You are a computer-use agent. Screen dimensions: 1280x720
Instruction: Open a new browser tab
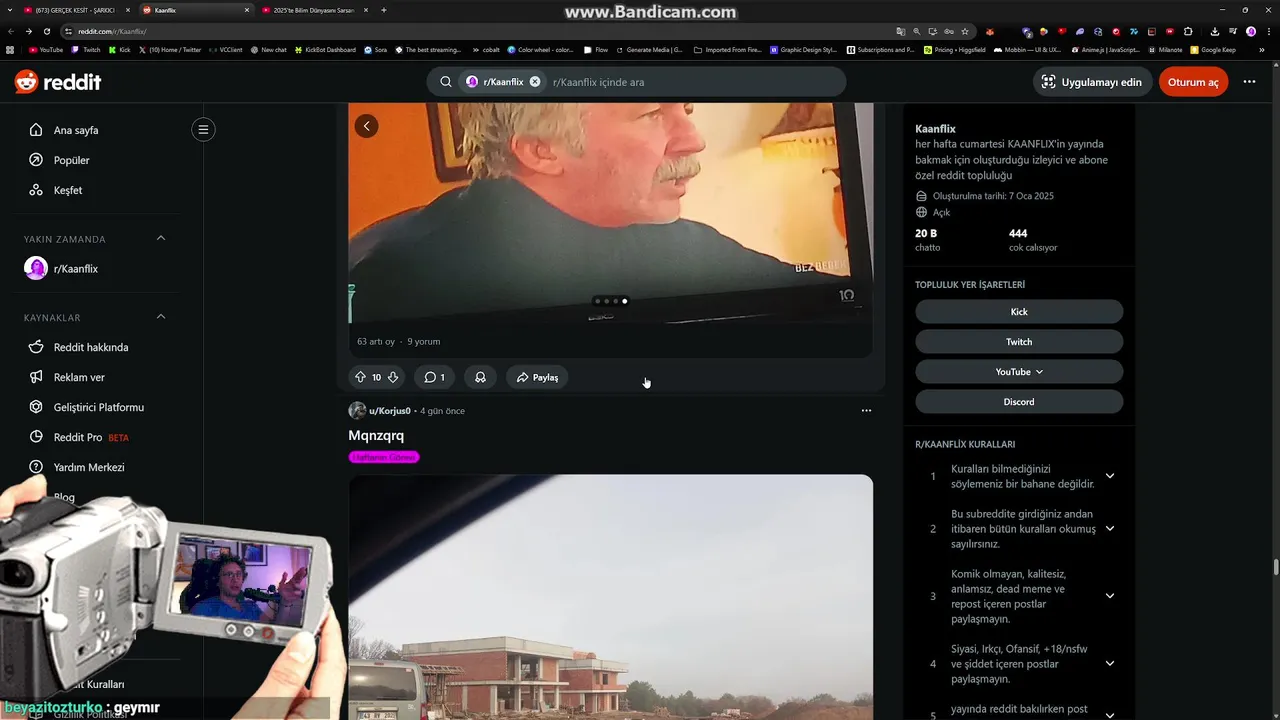point(384,10)
